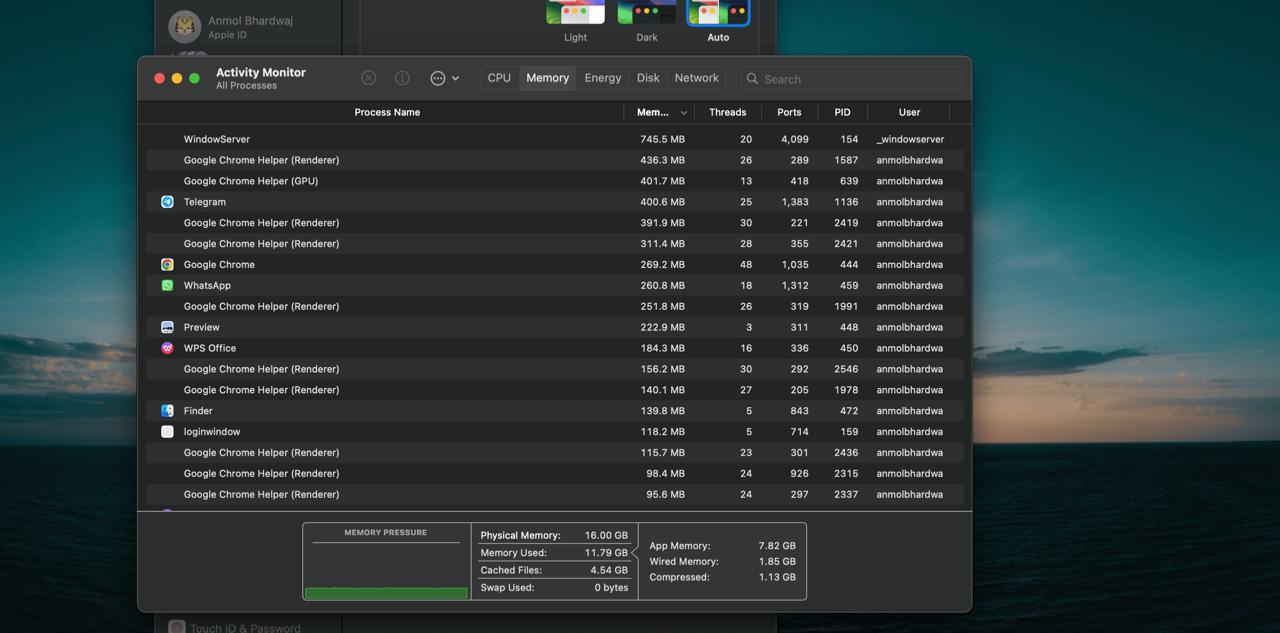The height and width of the screenshot is (633, 1280).
Task: Select Chrome Helper Renderer with PID 2546
Action: pyautogui.click(x=554, y=369)
